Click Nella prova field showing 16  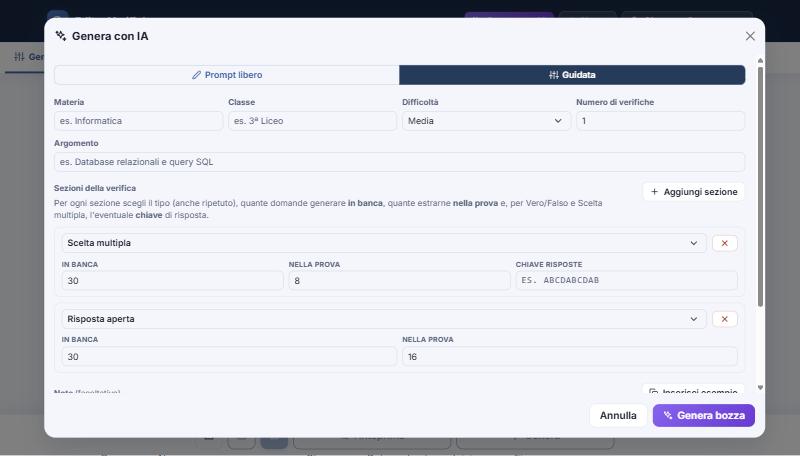coord(569,357)
